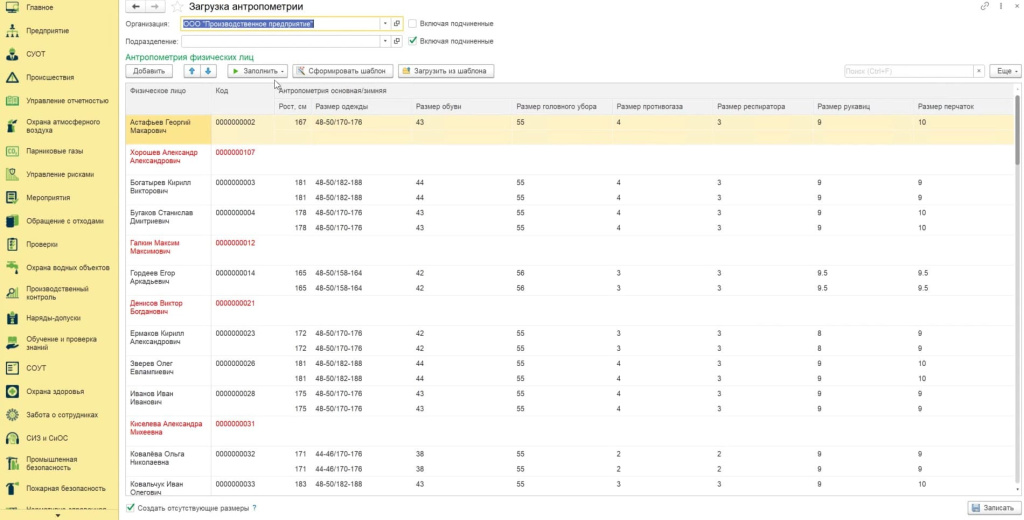Open the Подразделение field's linked record
Screen dimensions: 1024x520
396,41
